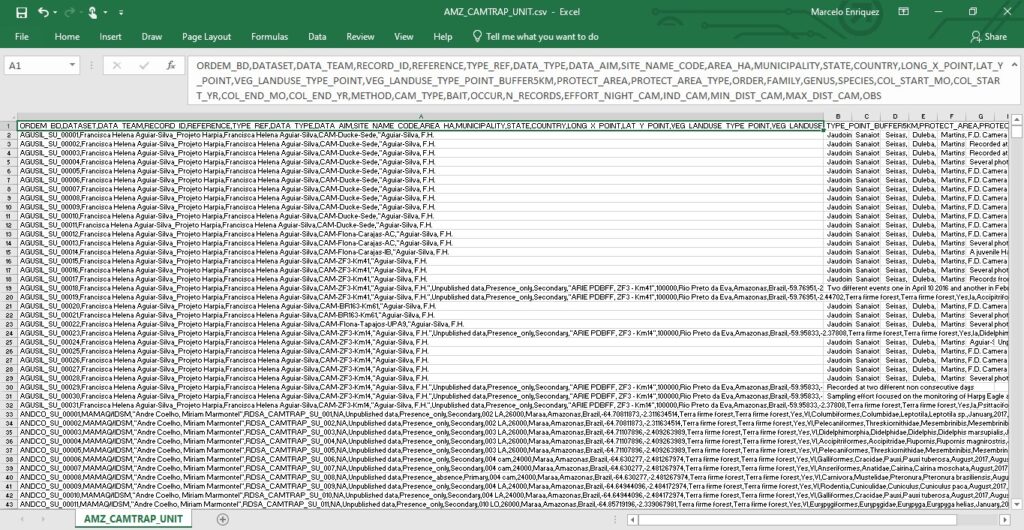Click the Cancel X icon in formula bar

(x=117, y=65)
